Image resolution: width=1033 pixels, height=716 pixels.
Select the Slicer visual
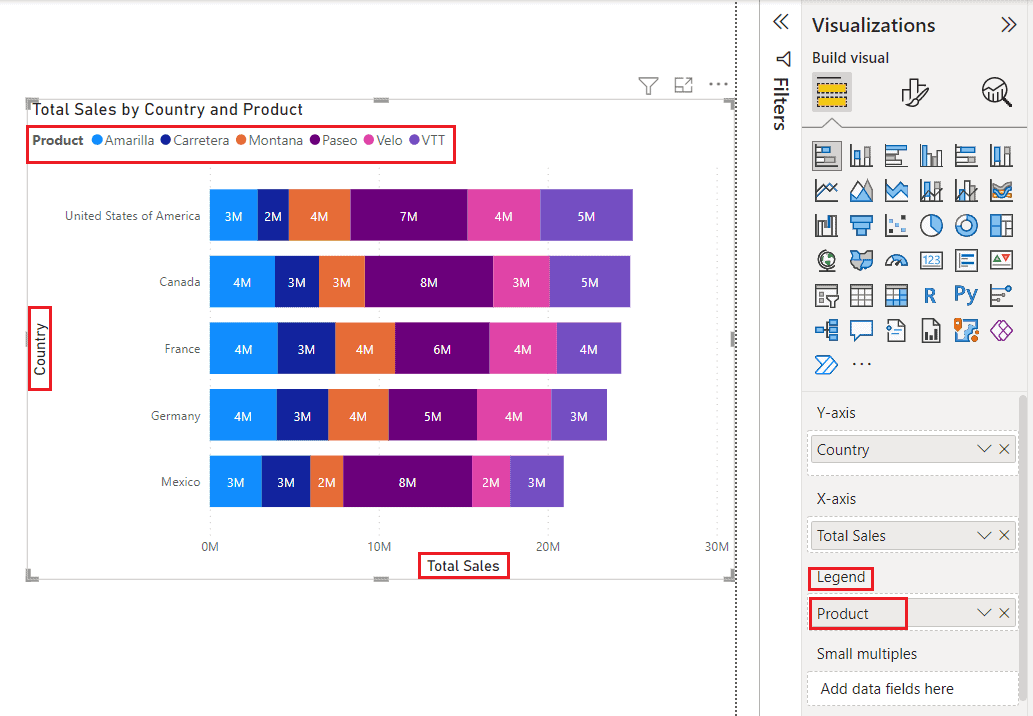(x=826, y=296)
